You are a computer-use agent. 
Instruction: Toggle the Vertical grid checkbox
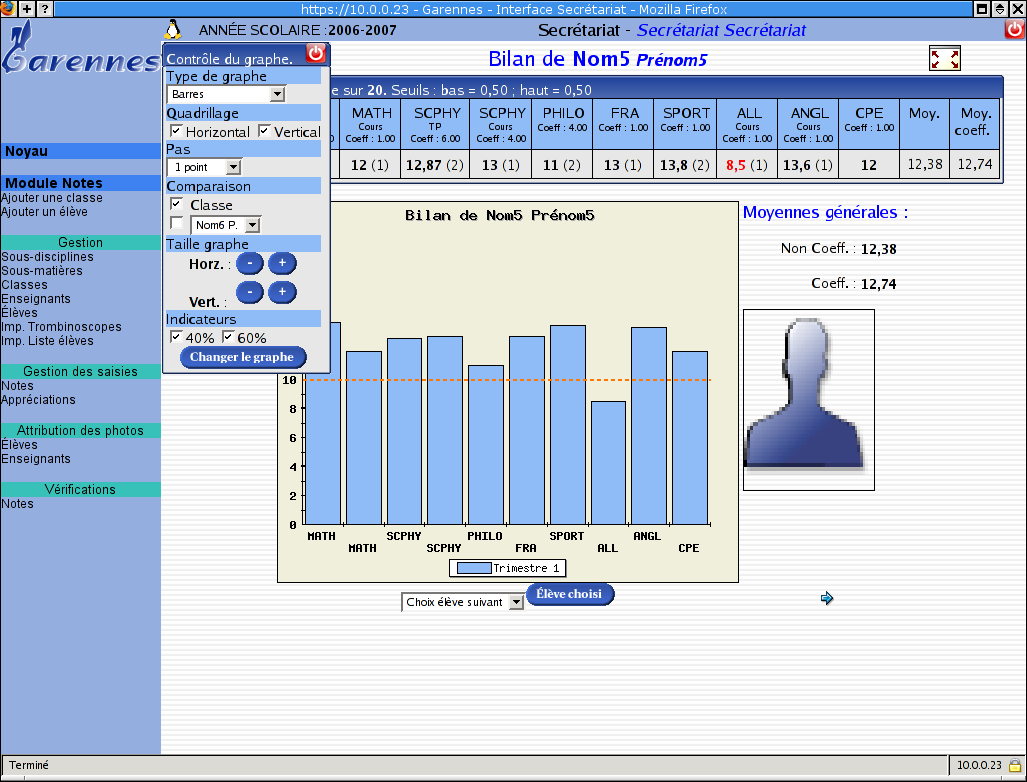coord(265,132)
